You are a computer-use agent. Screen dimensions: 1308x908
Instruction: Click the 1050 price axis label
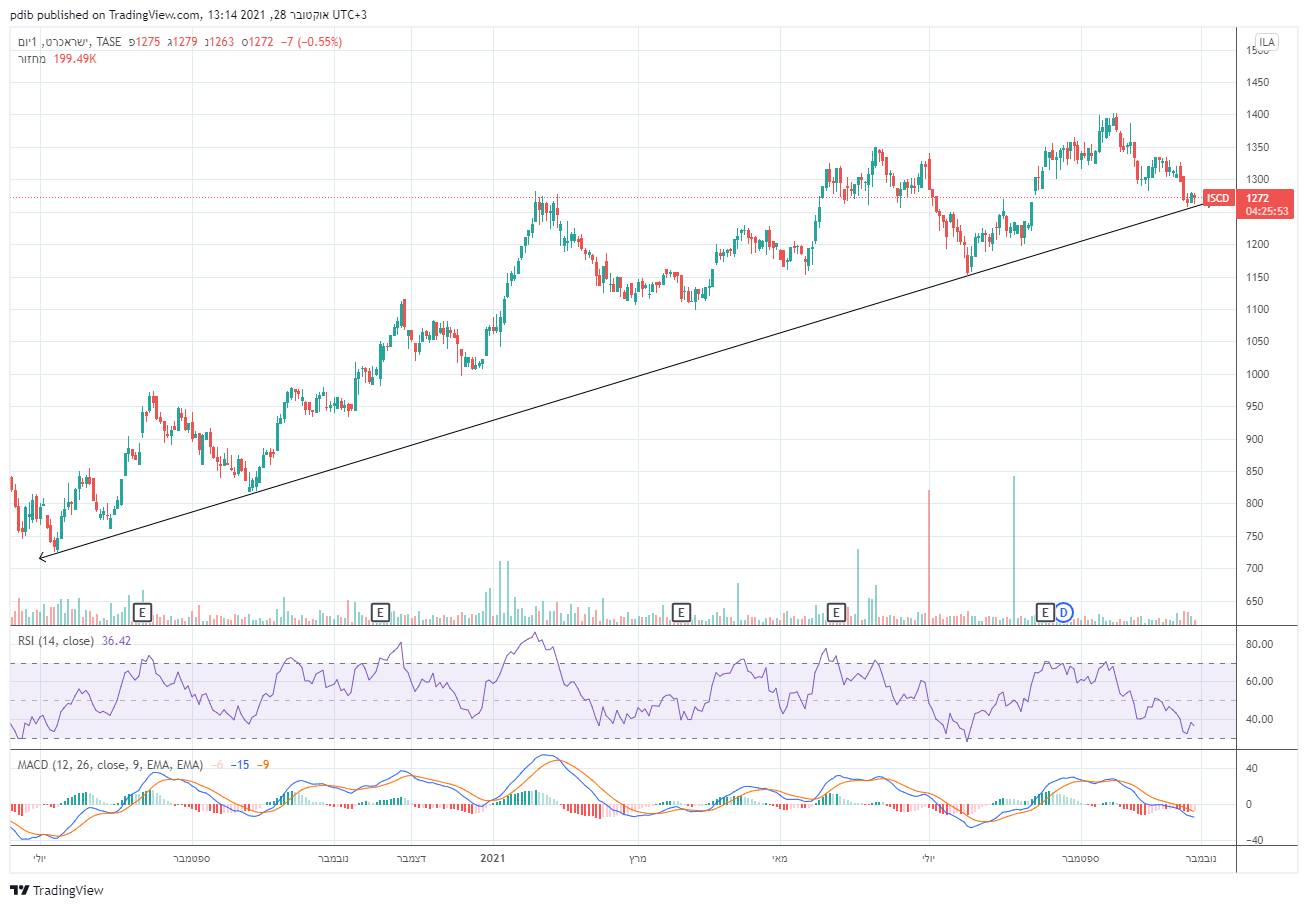[1257, 341]
